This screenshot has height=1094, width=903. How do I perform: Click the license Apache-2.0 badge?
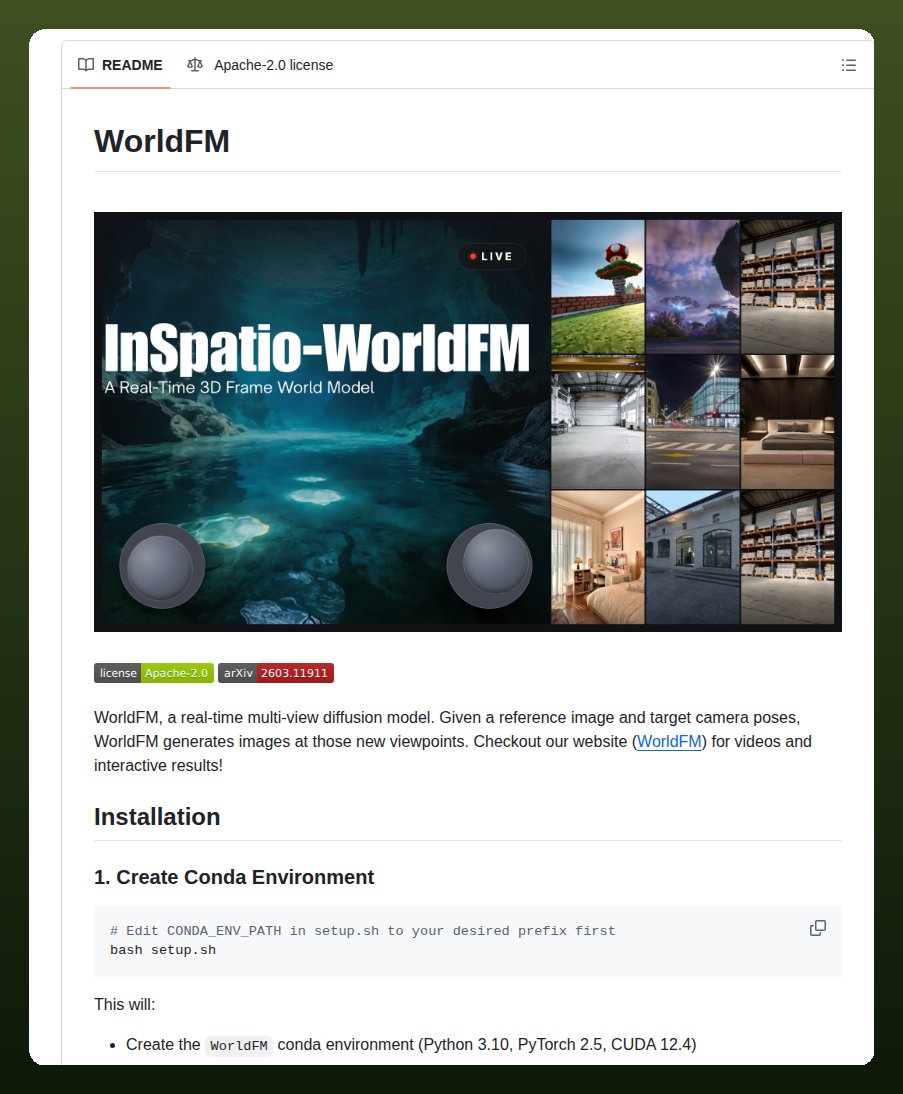[x=154, y=673]
